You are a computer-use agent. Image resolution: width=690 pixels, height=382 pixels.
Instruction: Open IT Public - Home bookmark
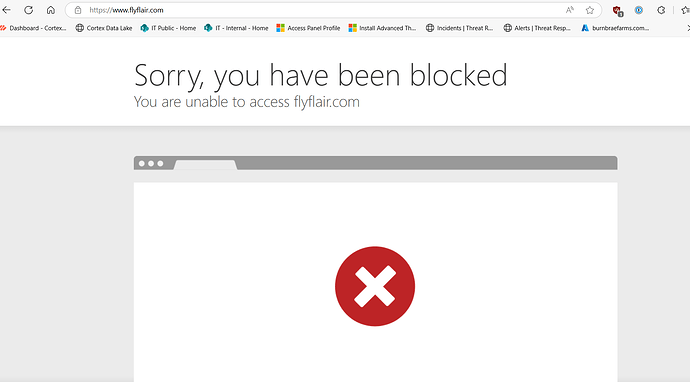tap(168, 28)
